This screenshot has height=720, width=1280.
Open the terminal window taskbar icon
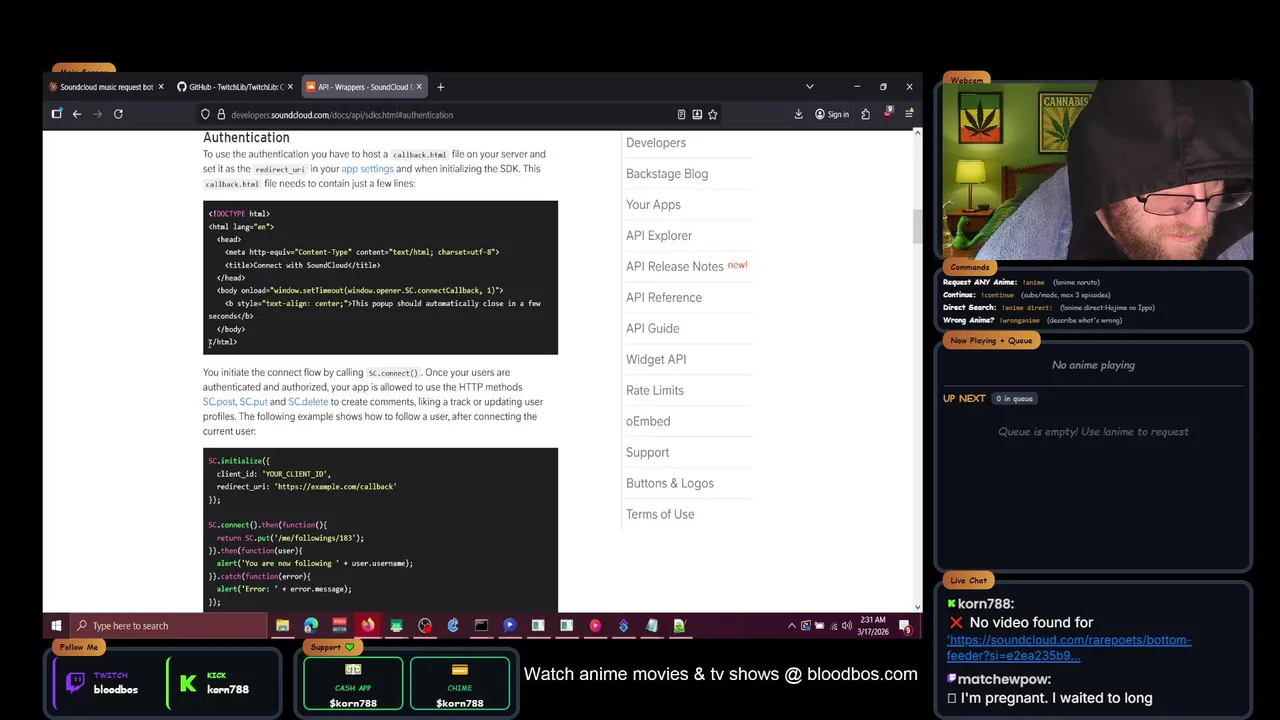pyautogui.click(x=481, y=626)
